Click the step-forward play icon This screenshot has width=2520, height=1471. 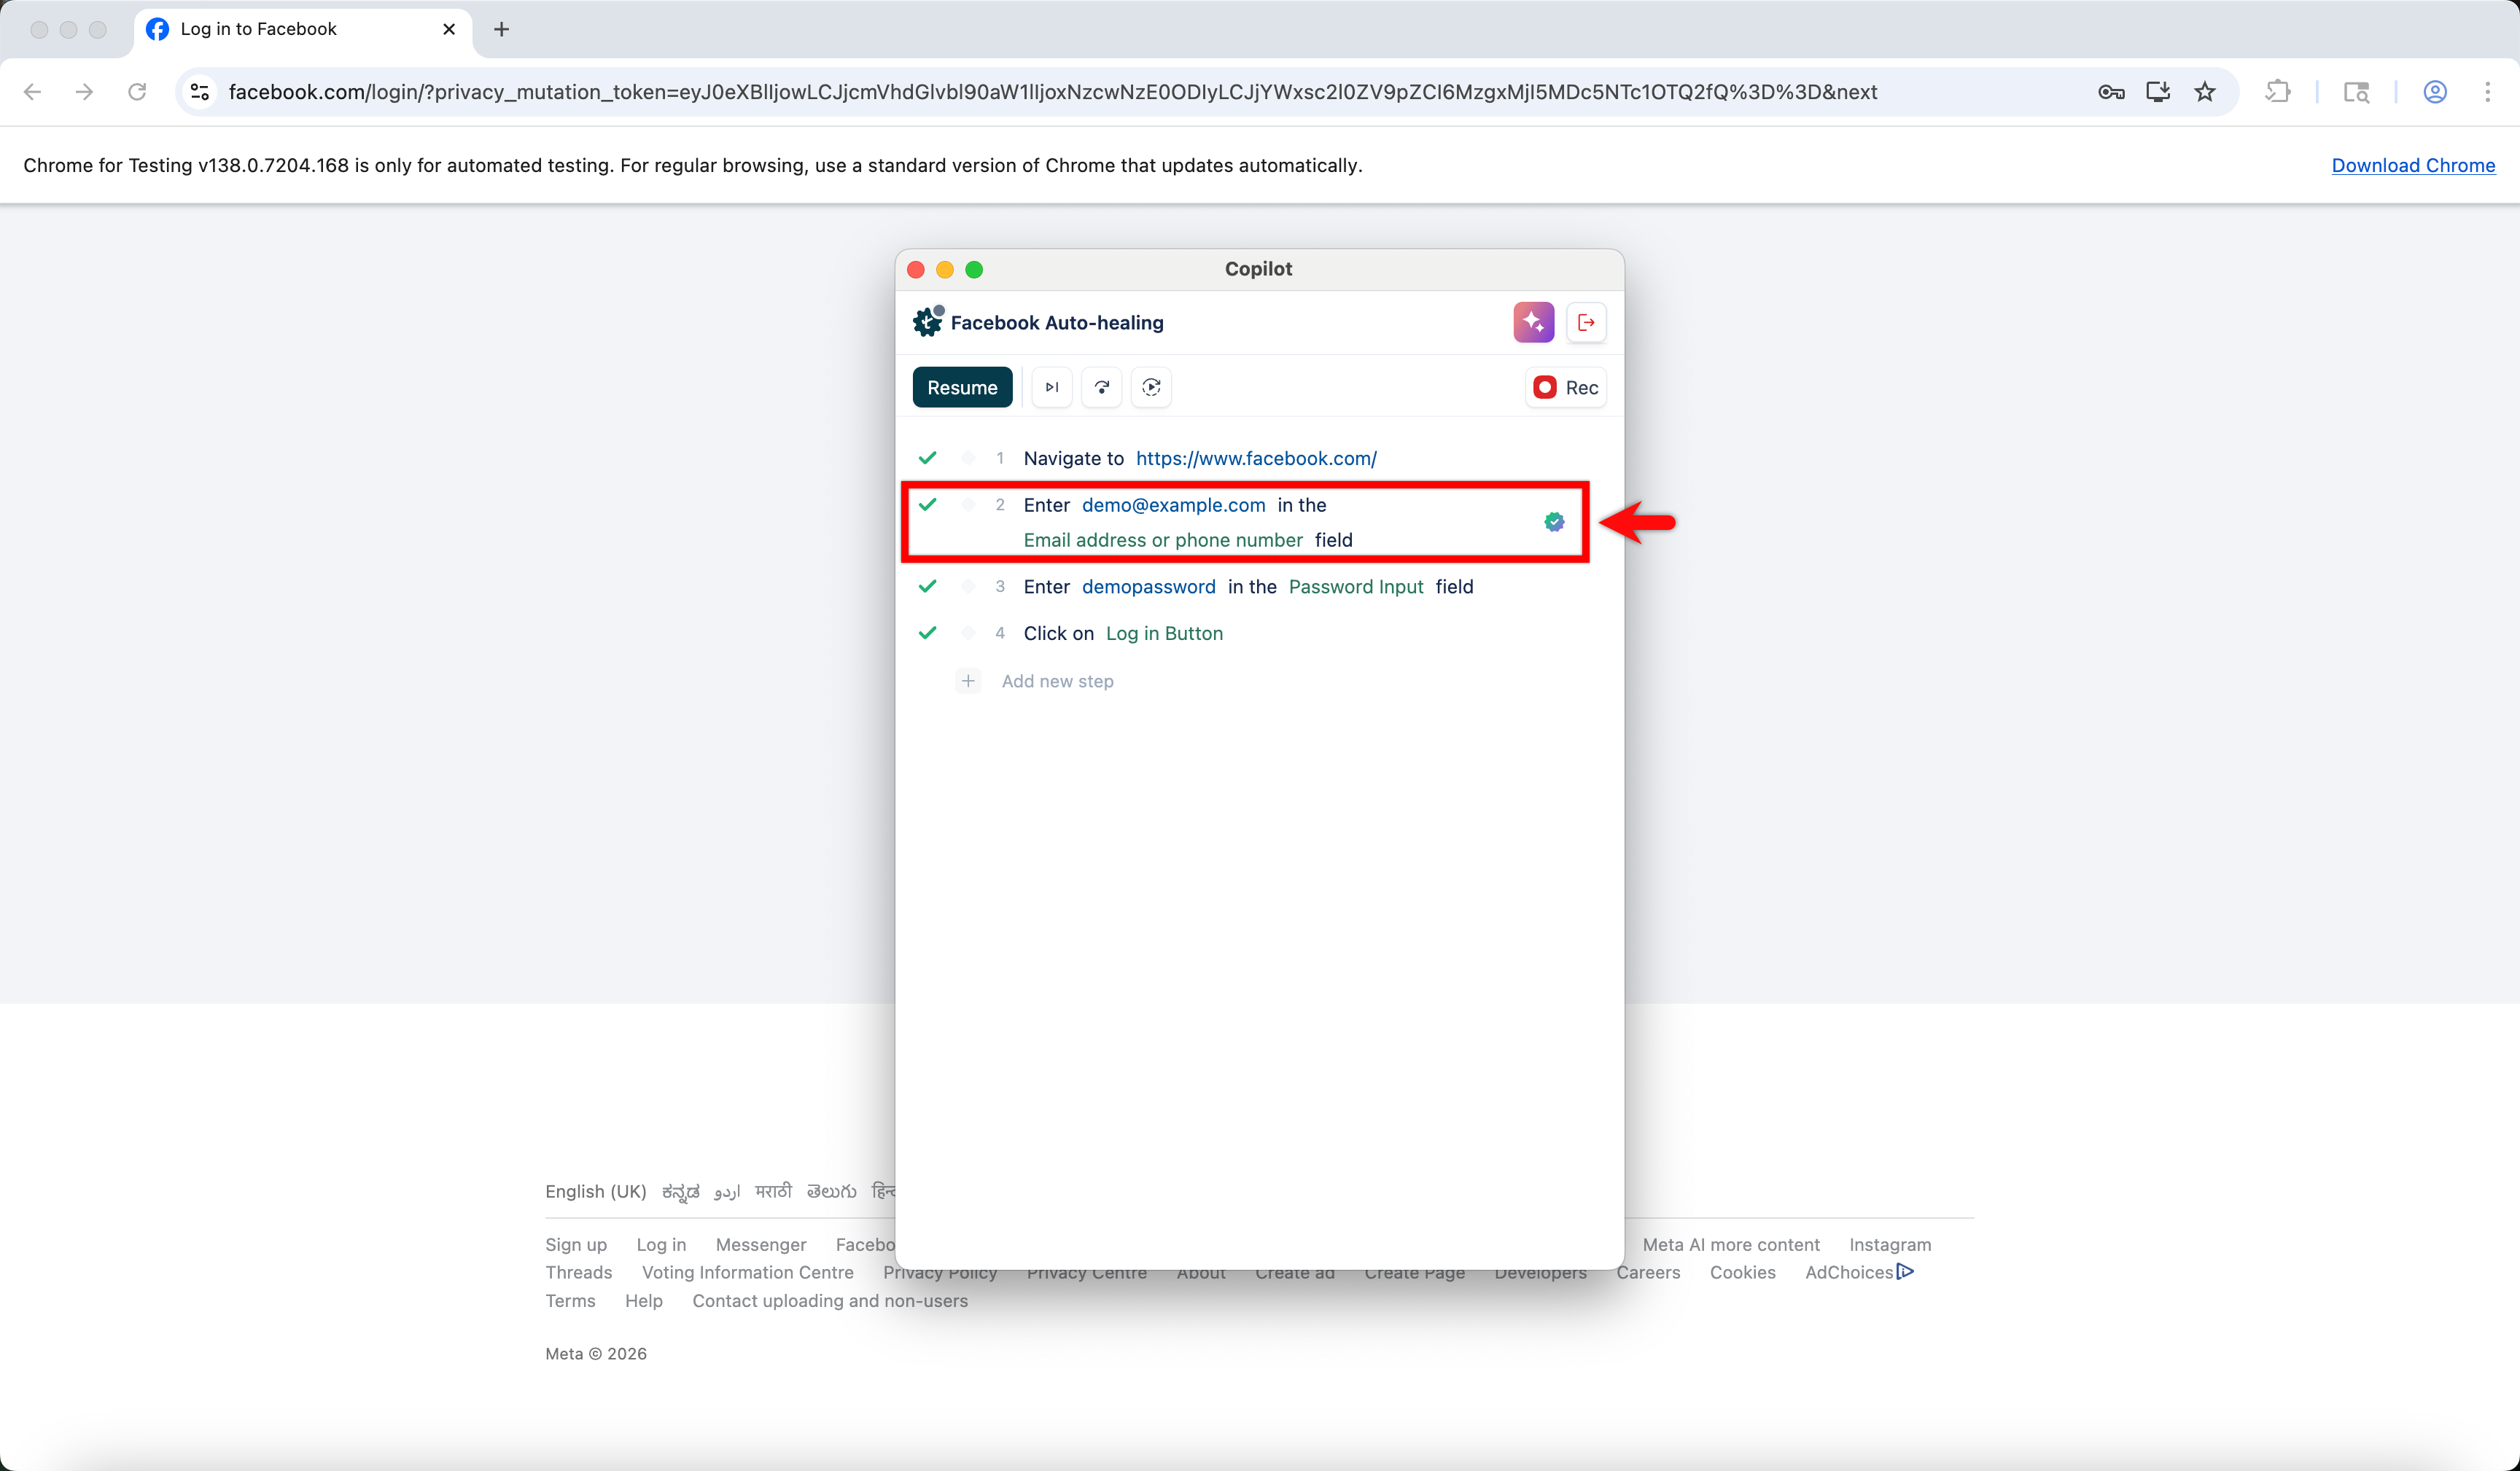1052,387
